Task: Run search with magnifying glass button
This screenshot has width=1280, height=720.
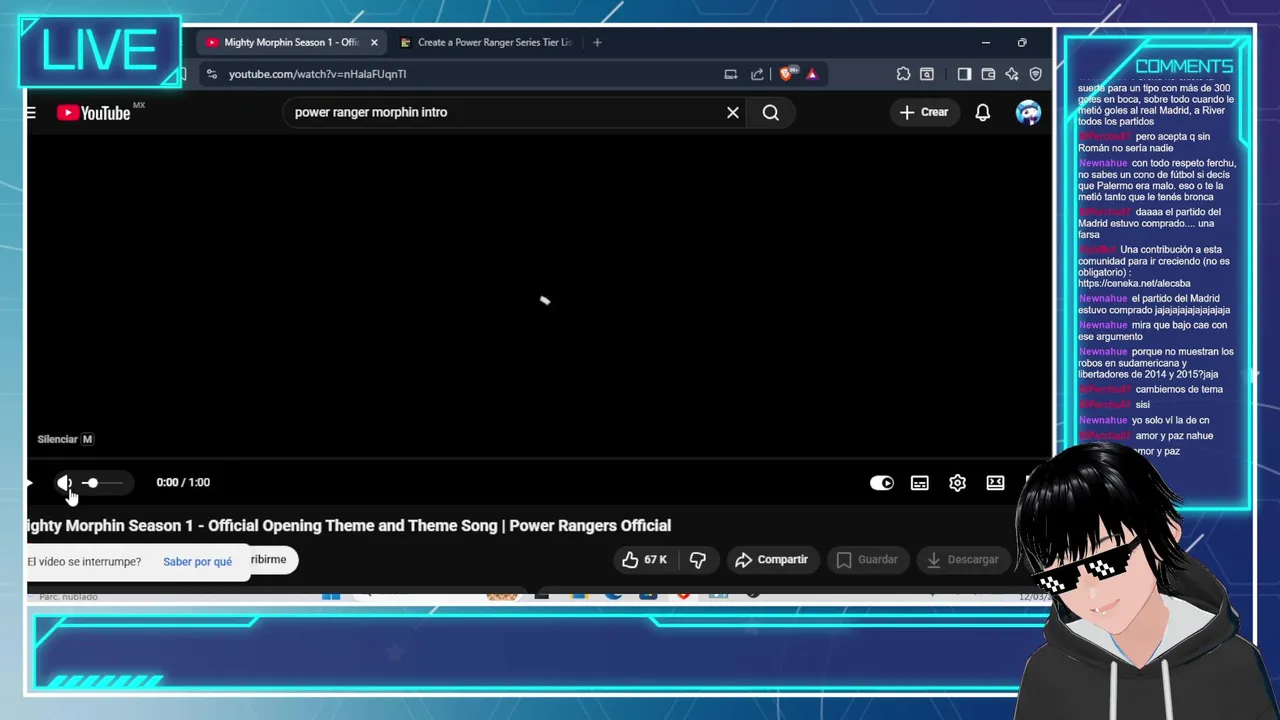Action: (771, 112)
